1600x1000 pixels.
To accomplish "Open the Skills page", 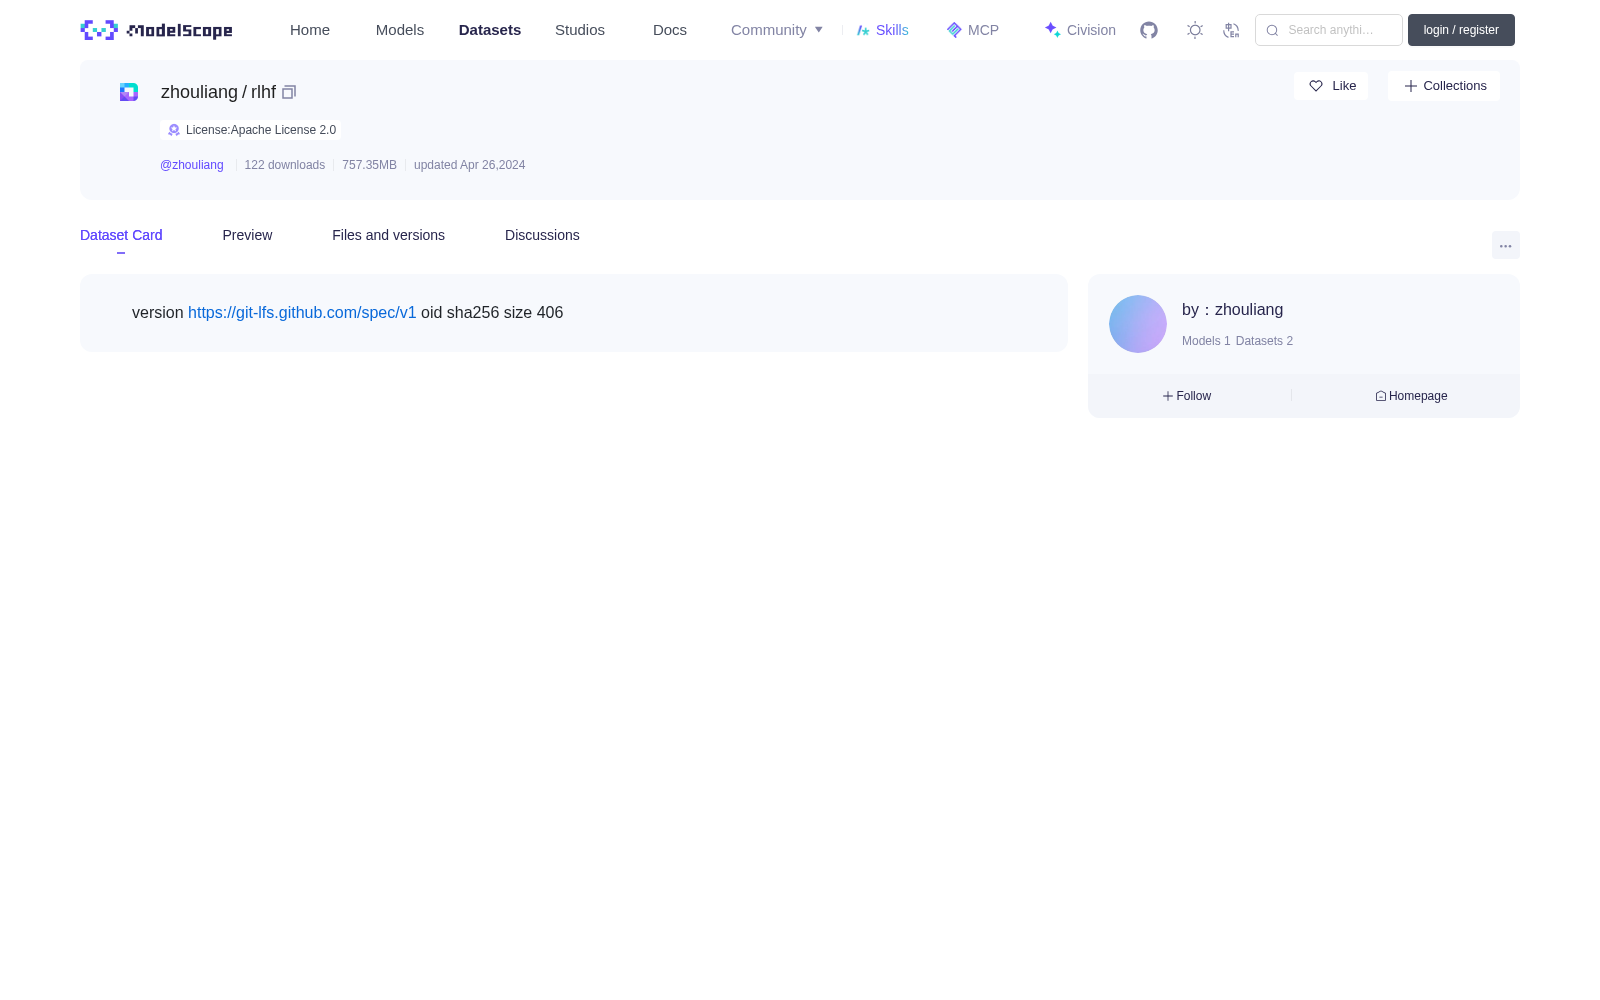I will click(x=882, y=30).
